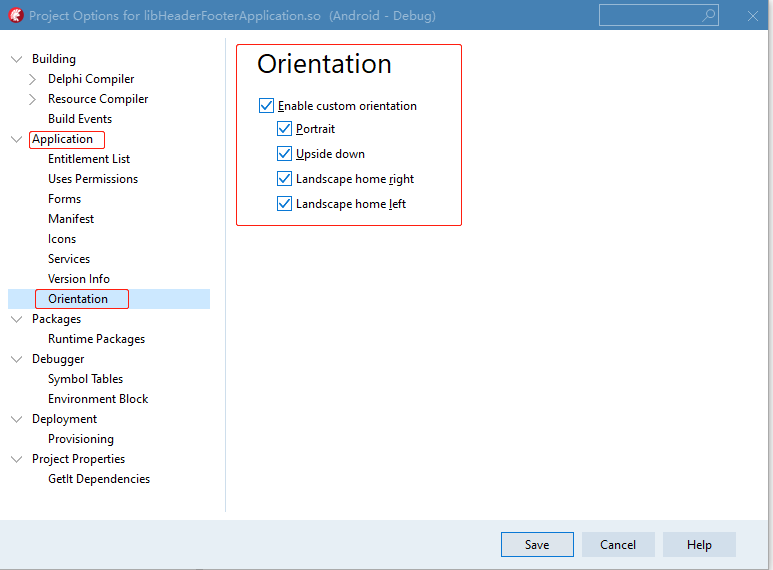Disable Landscape home left option
Image resolution: width=773 pixels, height=570 pixels.
click(x=285, y=204)
